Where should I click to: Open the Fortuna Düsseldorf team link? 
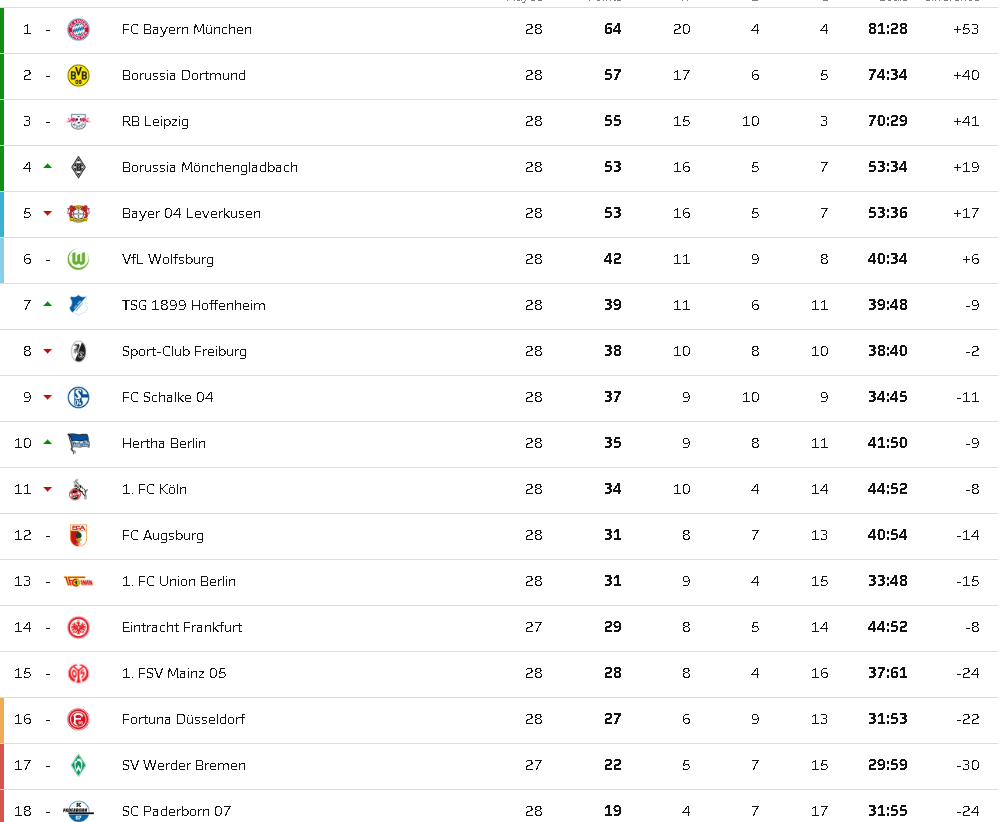tap(183, 720)
